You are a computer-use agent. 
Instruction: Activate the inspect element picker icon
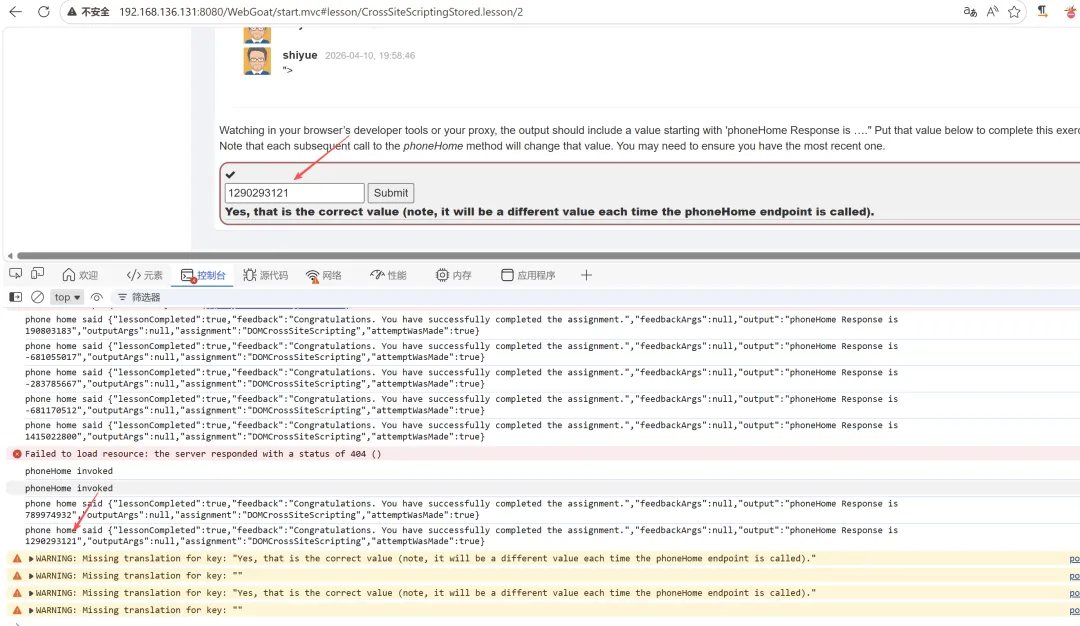[15, 274]
